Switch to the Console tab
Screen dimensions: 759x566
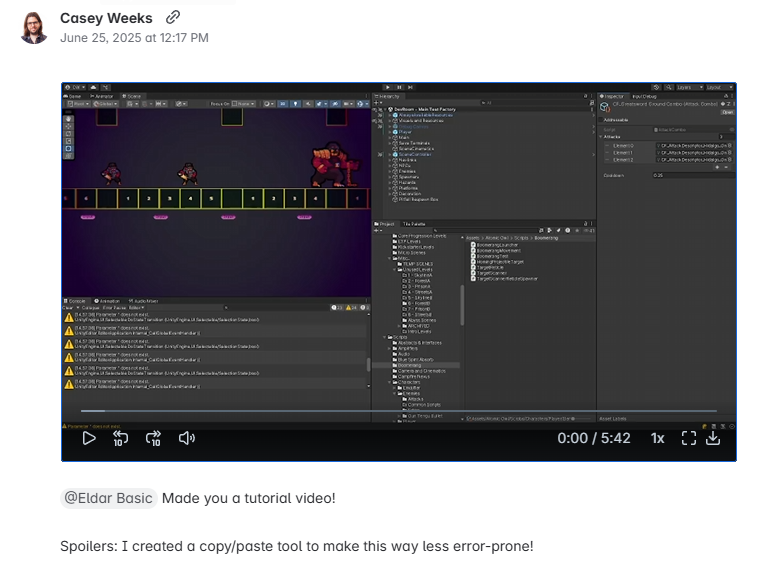coord(77,300)
